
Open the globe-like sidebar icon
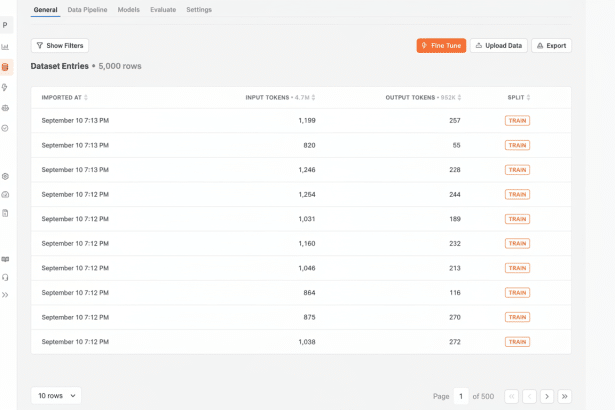(5, 108)
